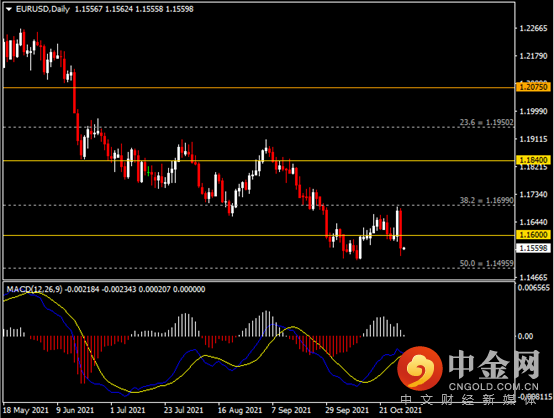Click the 1.20750 orange price label
The height and width of the screenshot is (418, 554).
click(x=534, y=87)
